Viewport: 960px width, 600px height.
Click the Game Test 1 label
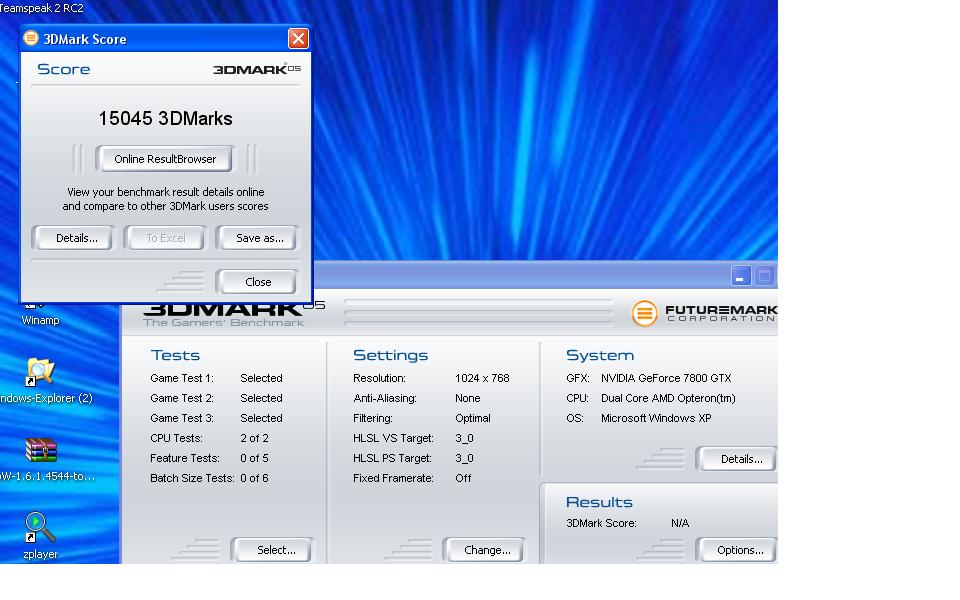click(x=181, y=378)
